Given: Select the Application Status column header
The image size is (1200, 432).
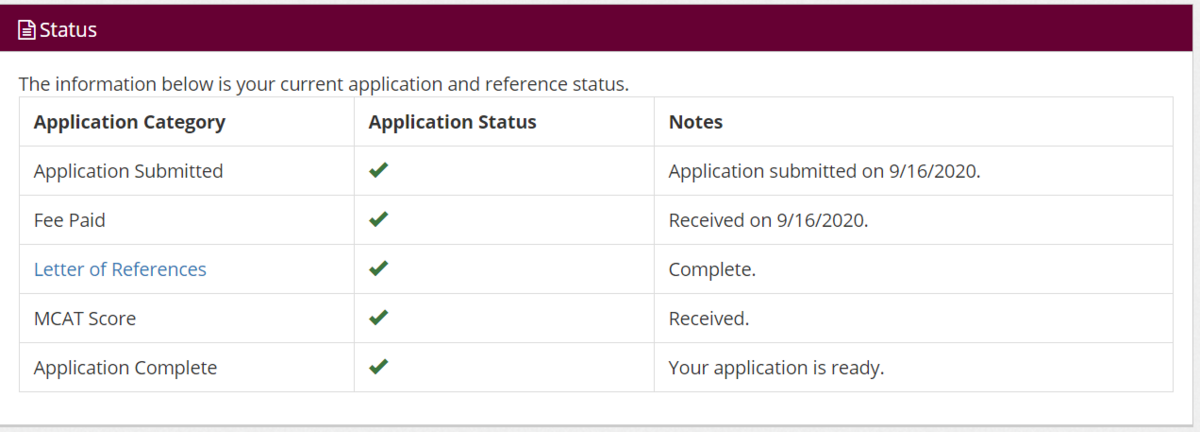Looking at the screenshot, I should (452, 122).
